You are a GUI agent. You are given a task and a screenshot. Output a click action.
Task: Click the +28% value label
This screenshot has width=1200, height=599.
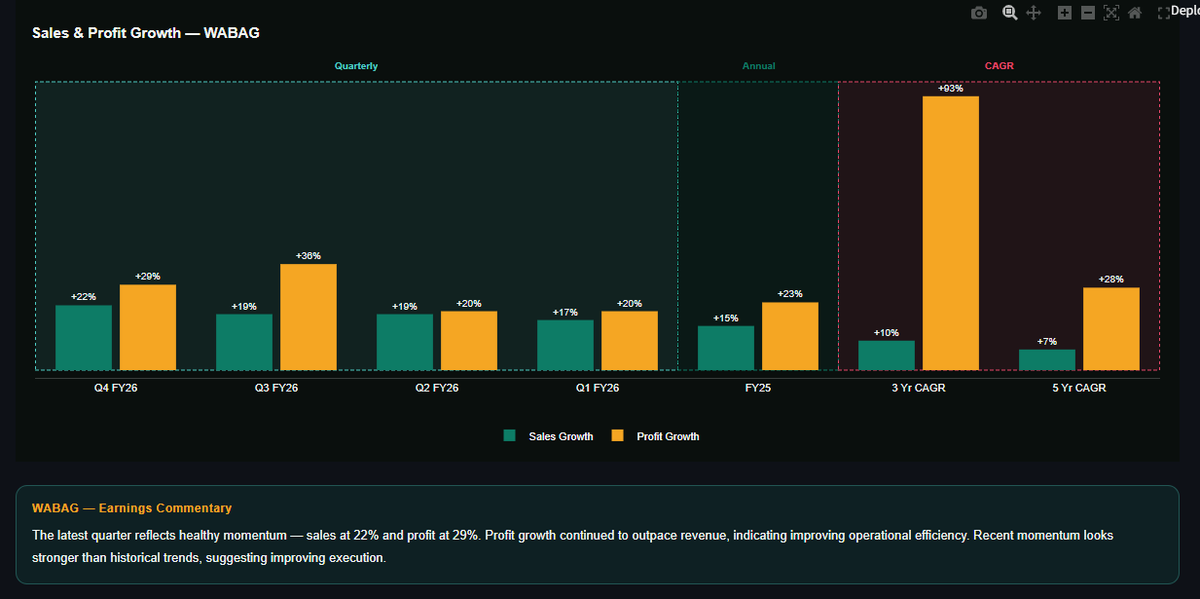[x=1111, y=279]
